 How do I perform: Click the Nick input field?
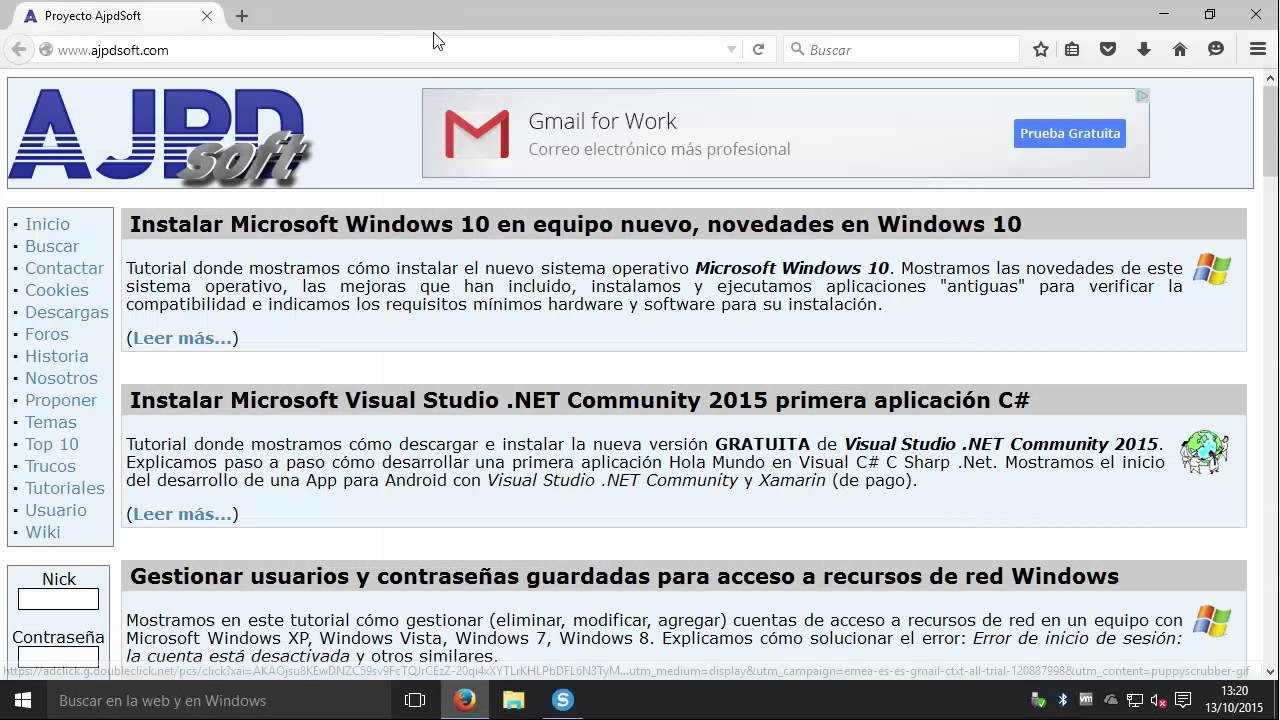coord(58,599)
